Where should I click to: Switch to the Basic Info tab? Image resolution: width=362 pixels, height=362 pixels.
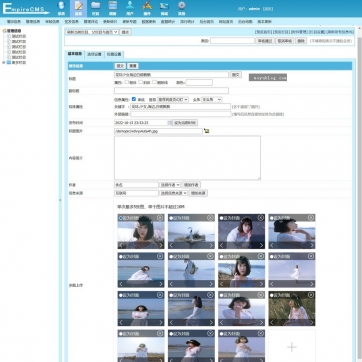75,54
